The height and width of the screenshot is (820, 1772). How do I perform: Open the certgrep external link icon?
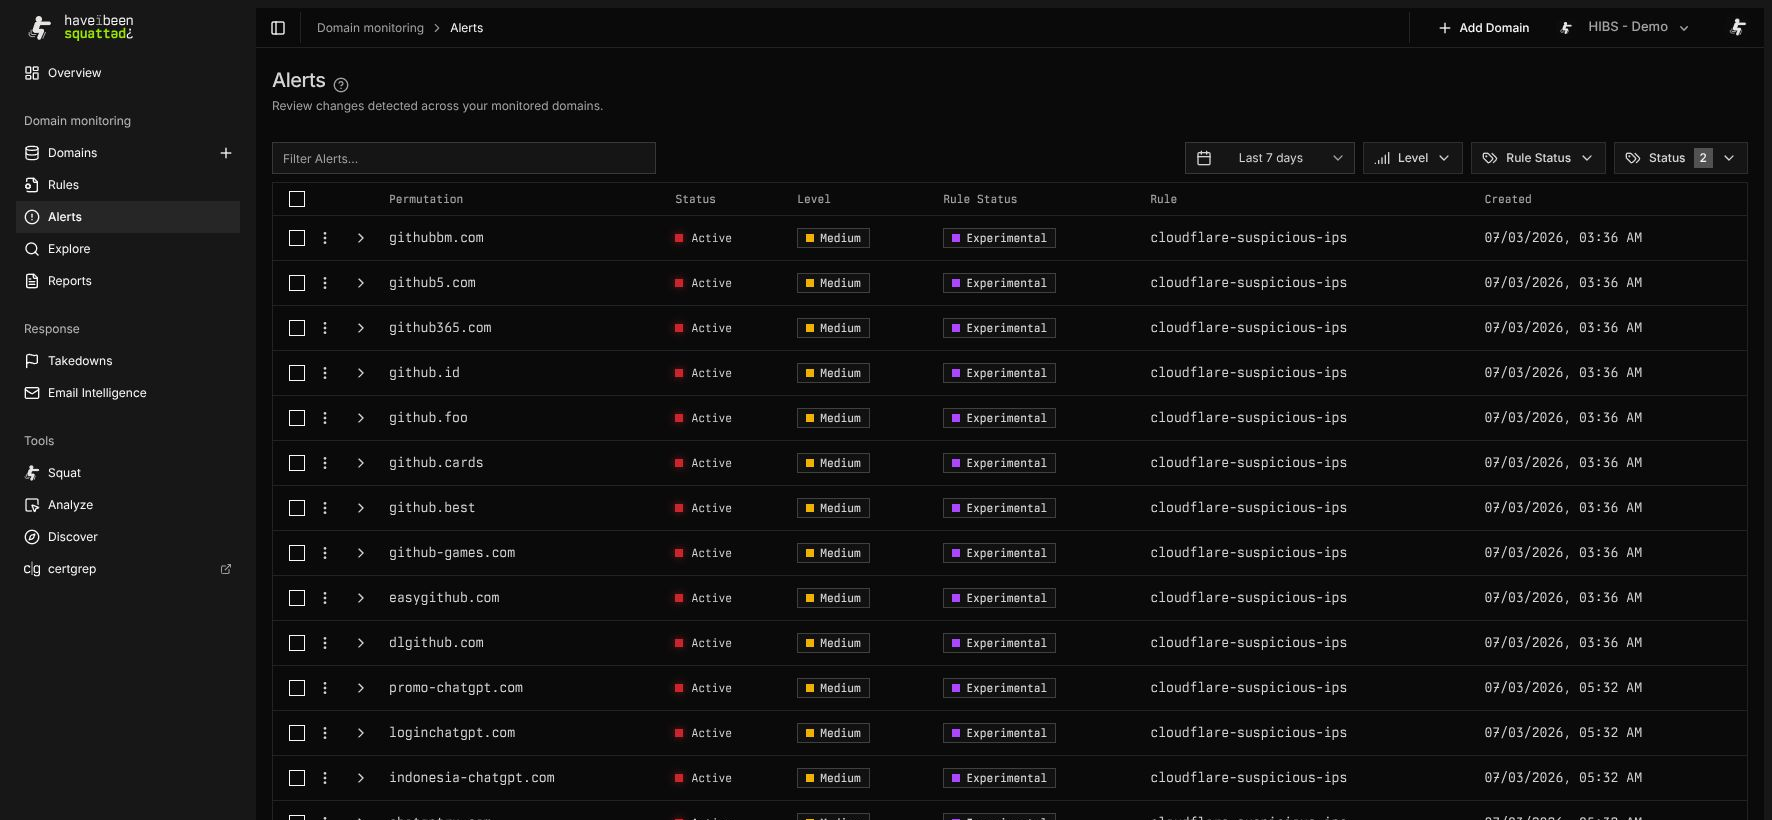(226, 569)
